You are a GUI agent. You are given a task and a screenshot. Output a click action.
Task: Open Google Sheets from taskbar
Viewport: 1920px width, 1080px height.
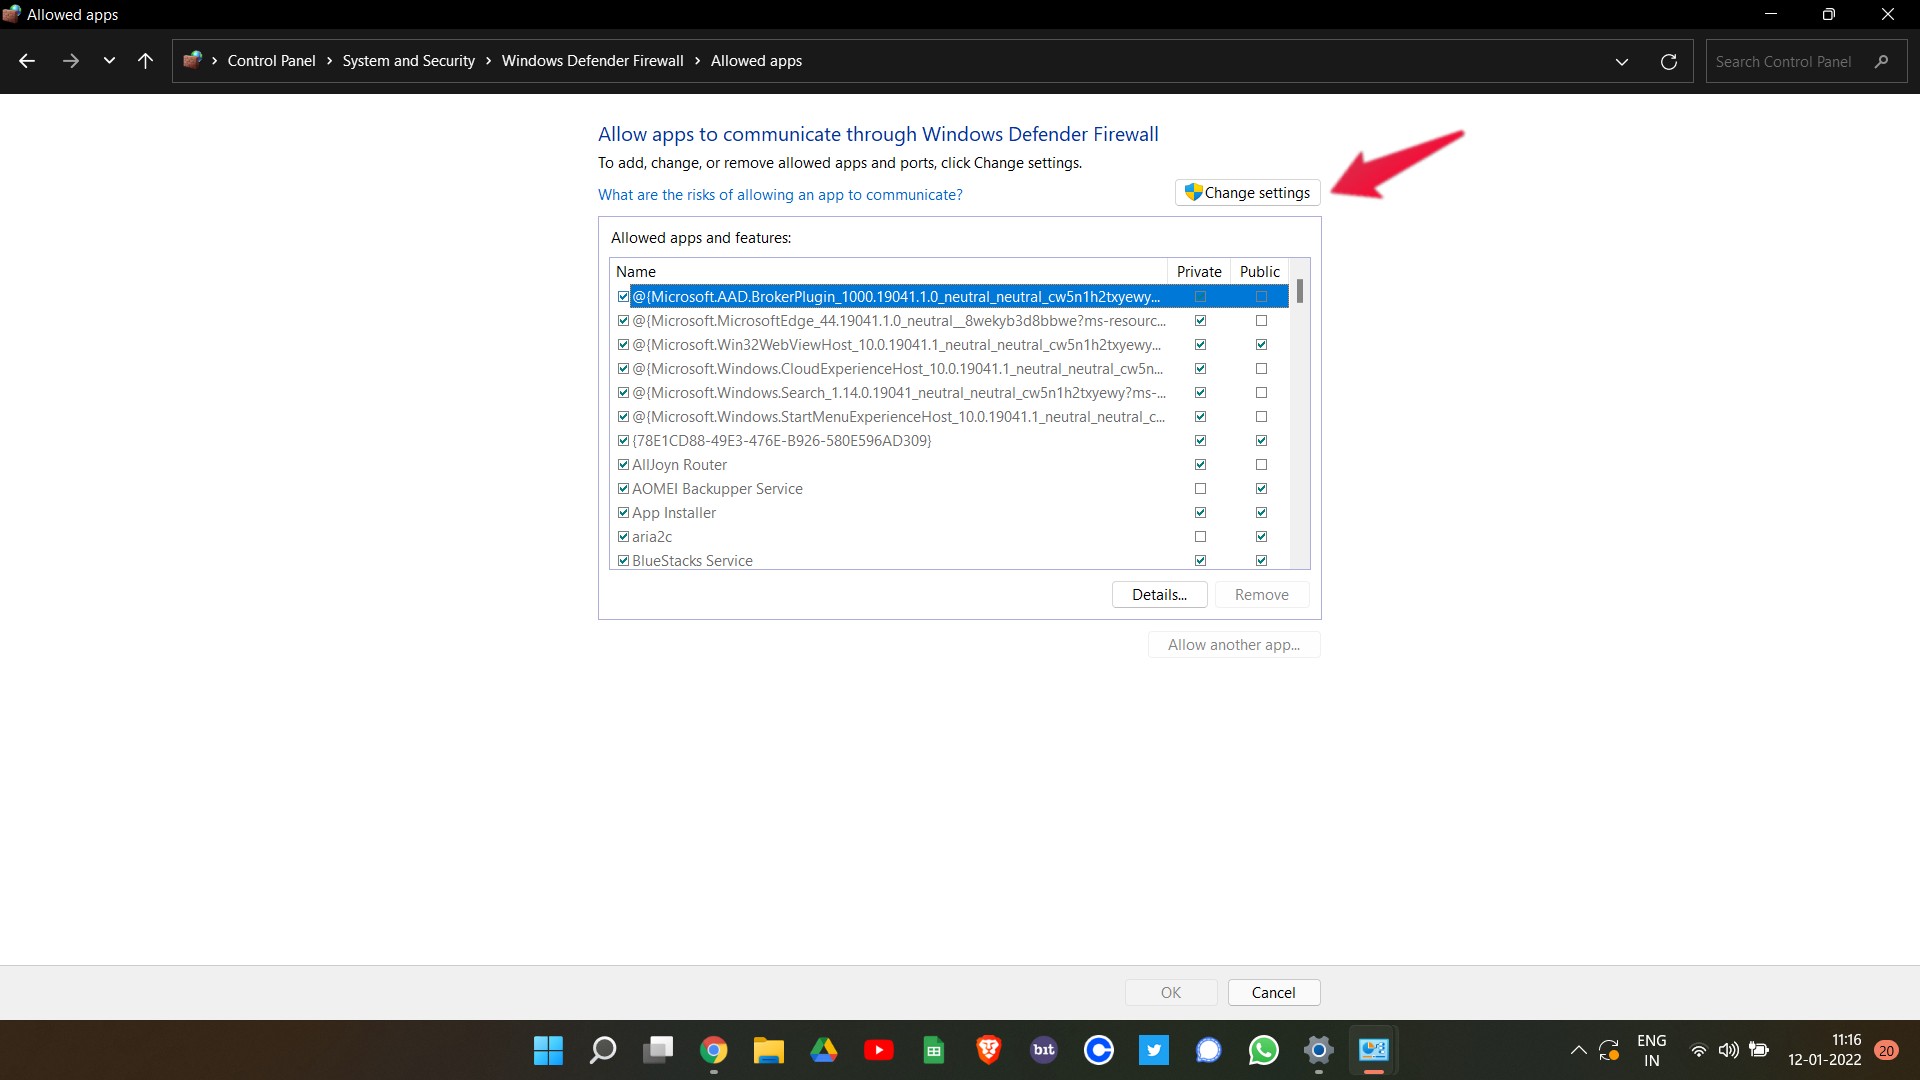pyautogui.click(x=933, y=1050)
